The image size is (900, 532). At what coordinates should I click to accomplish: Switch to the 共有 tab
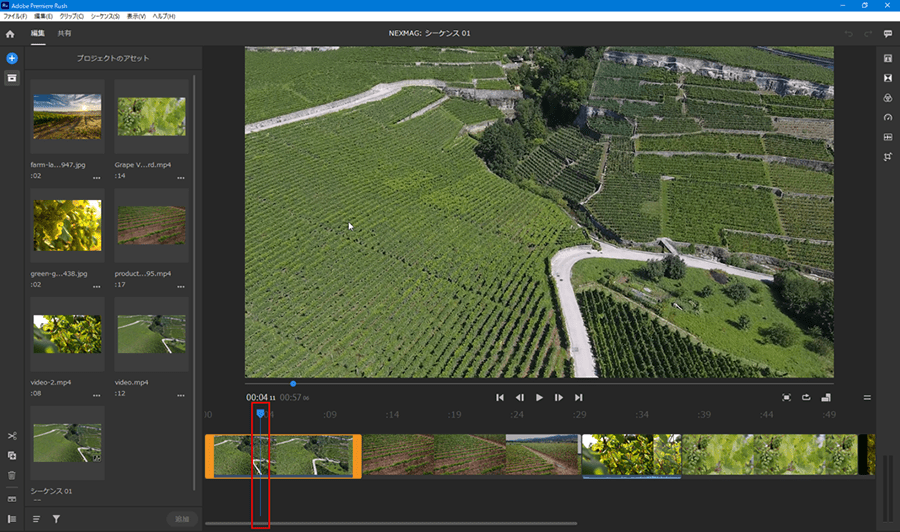[x=64, y=34]
